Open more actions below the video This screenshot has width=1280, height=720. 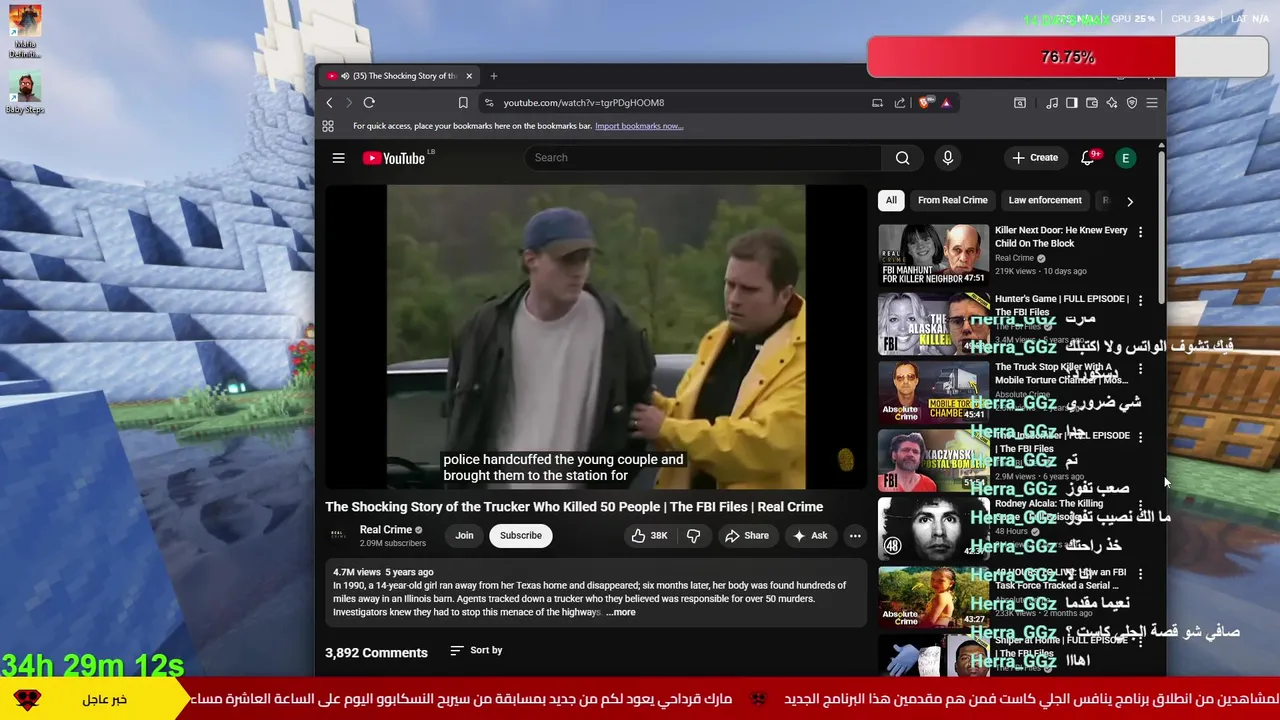(855, 536)
